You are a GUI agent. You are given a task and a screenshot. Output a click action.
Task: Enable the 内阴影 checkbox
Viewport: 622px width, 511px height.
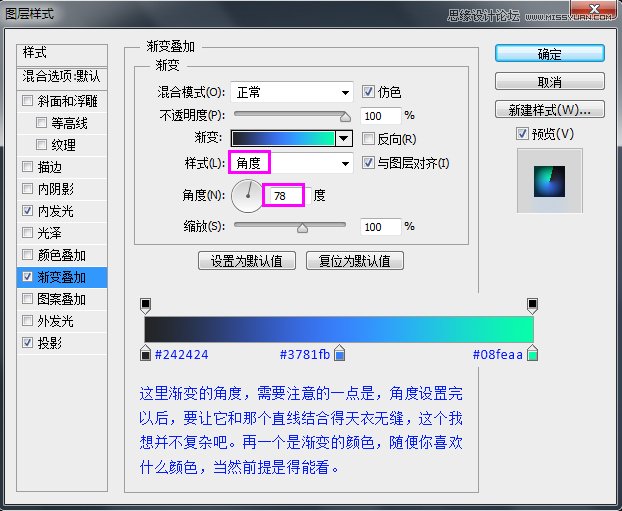[27, 188]
